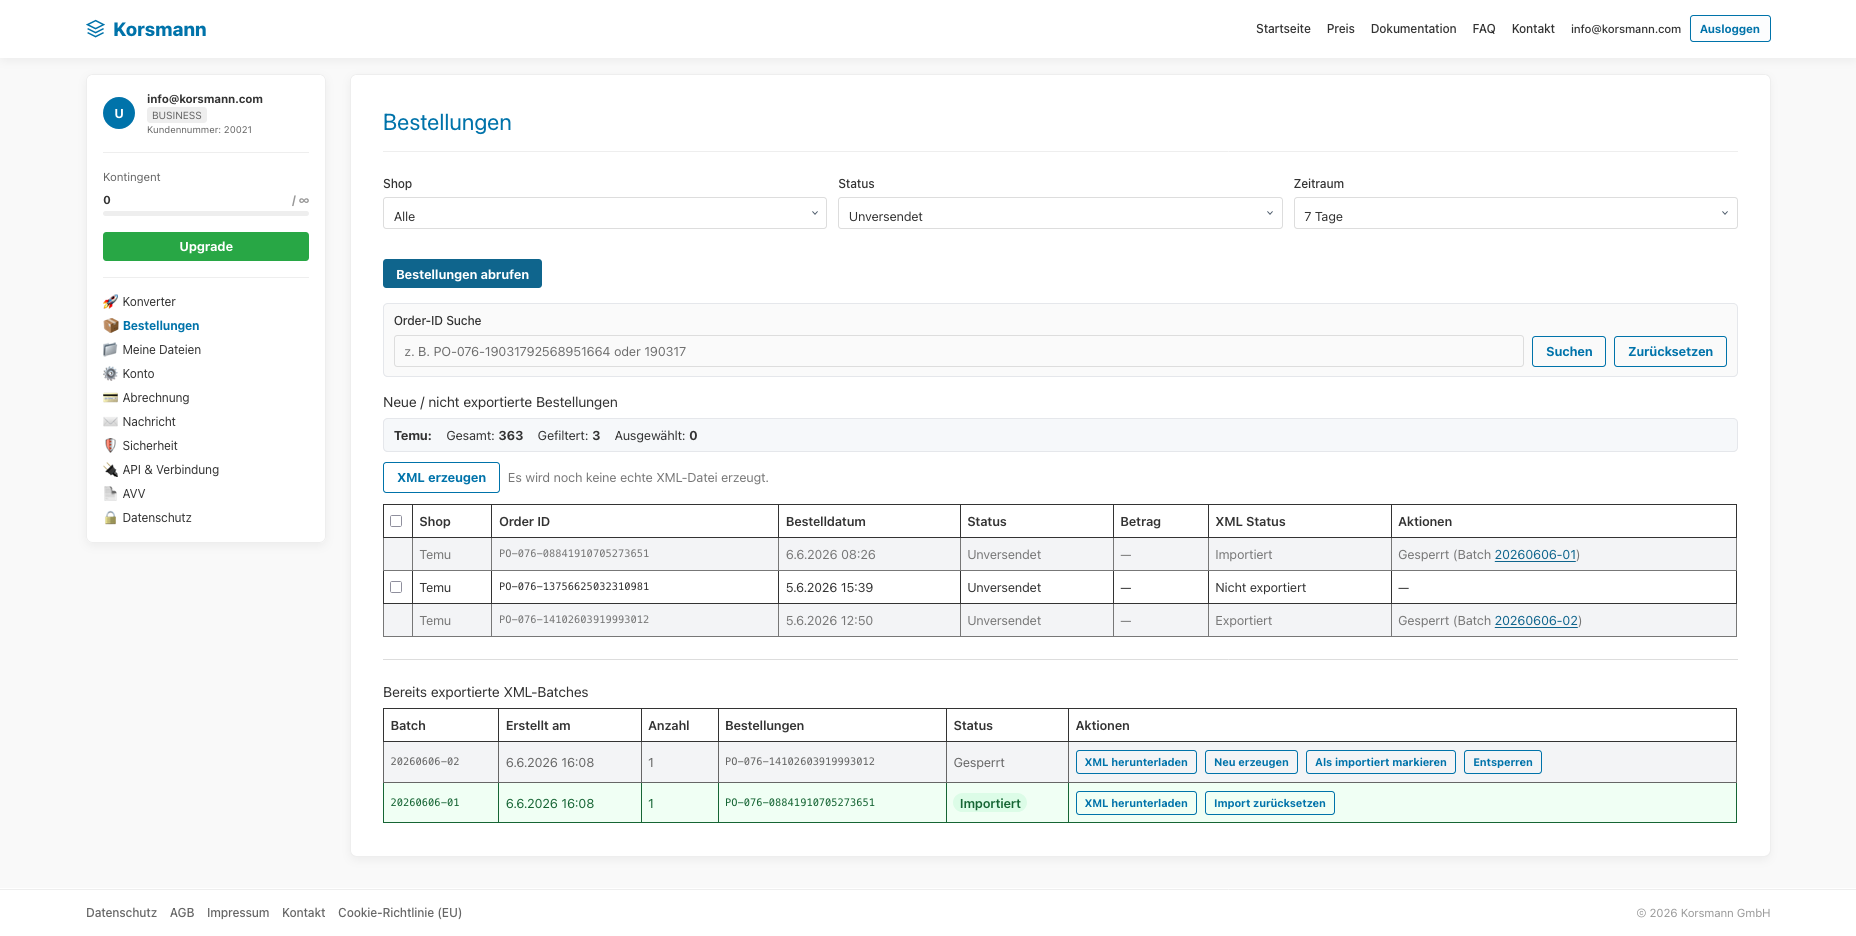The height and width of the screenshot is (936, 1856).
Task: Go to Konverter in the sidebar
Action: (149, 302)
